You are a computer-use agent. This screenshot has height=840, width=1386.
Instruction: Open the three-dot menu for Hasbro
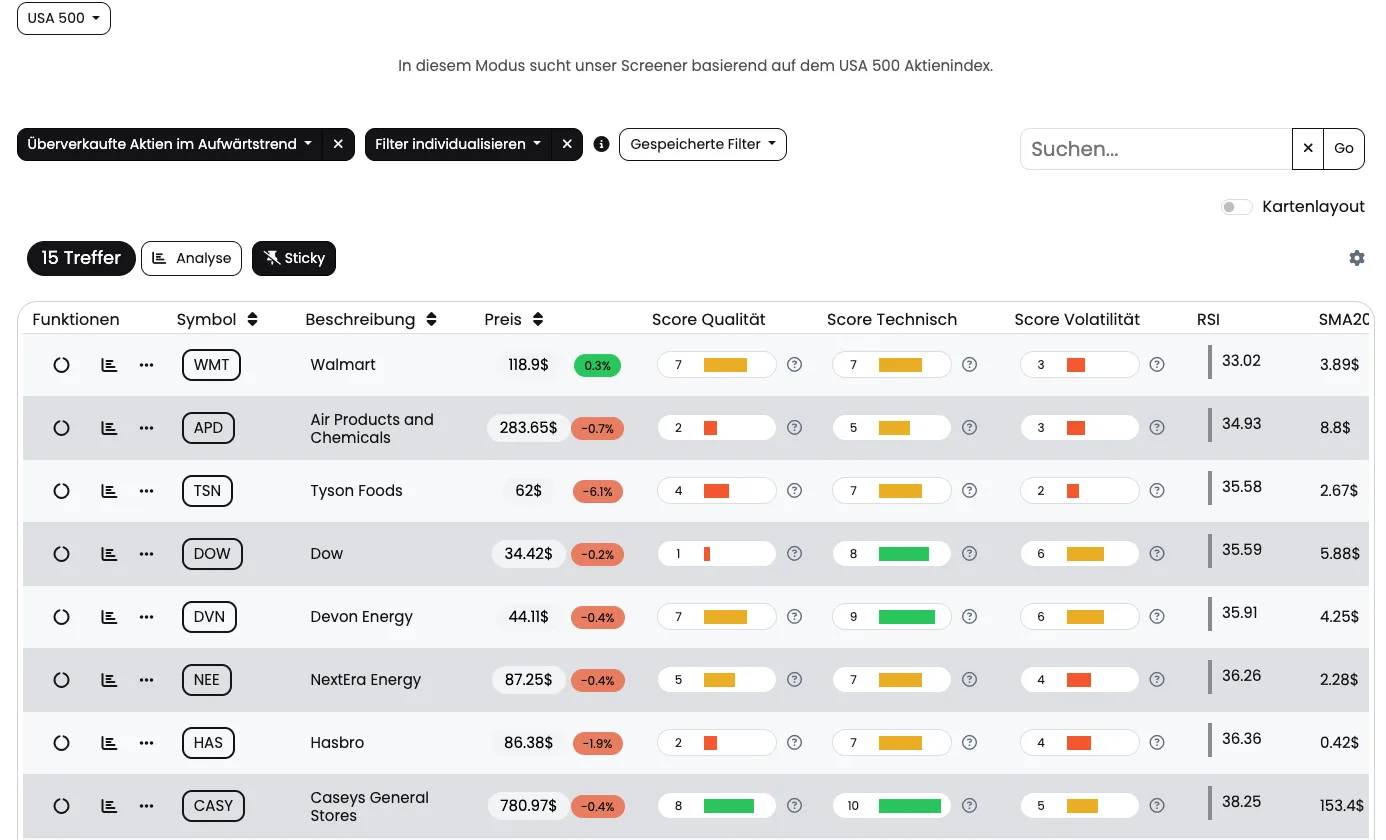tap(147, 743)
